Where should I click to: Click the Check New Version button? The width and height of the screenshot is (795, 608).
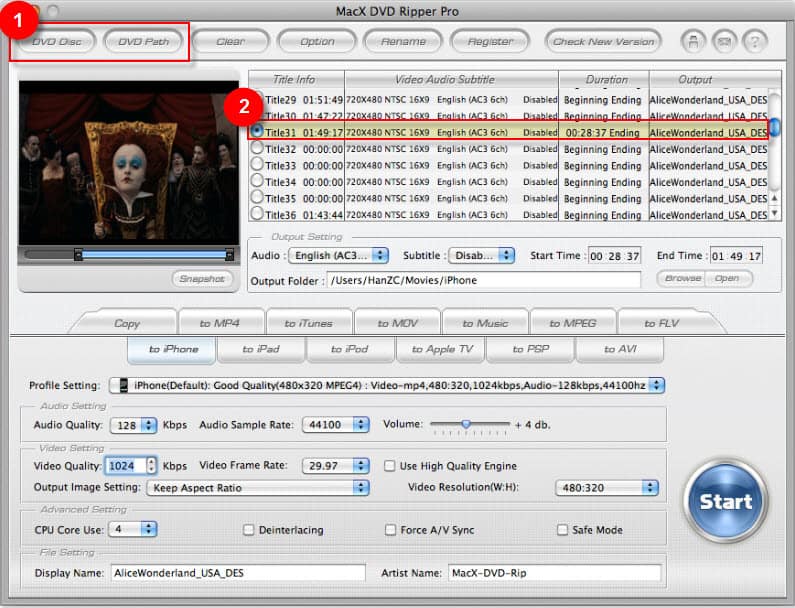click(603, 42)
